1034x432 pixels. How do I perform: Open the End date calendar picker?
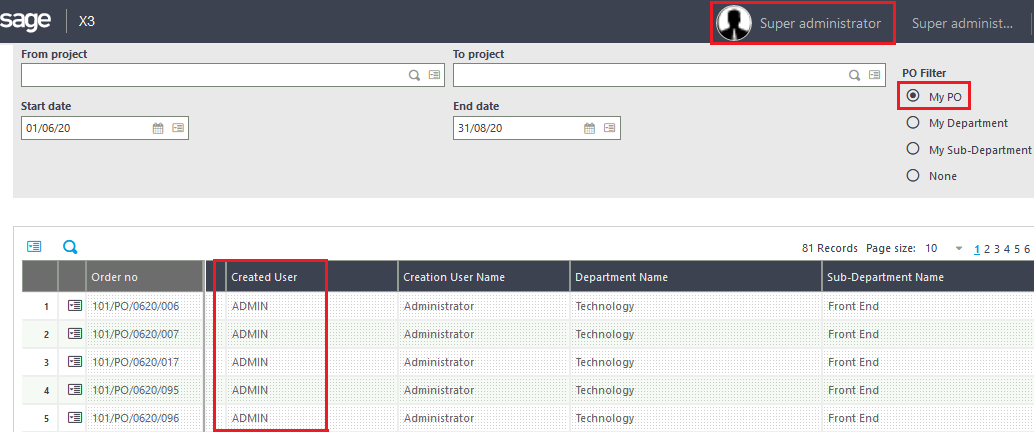[590, 128]
